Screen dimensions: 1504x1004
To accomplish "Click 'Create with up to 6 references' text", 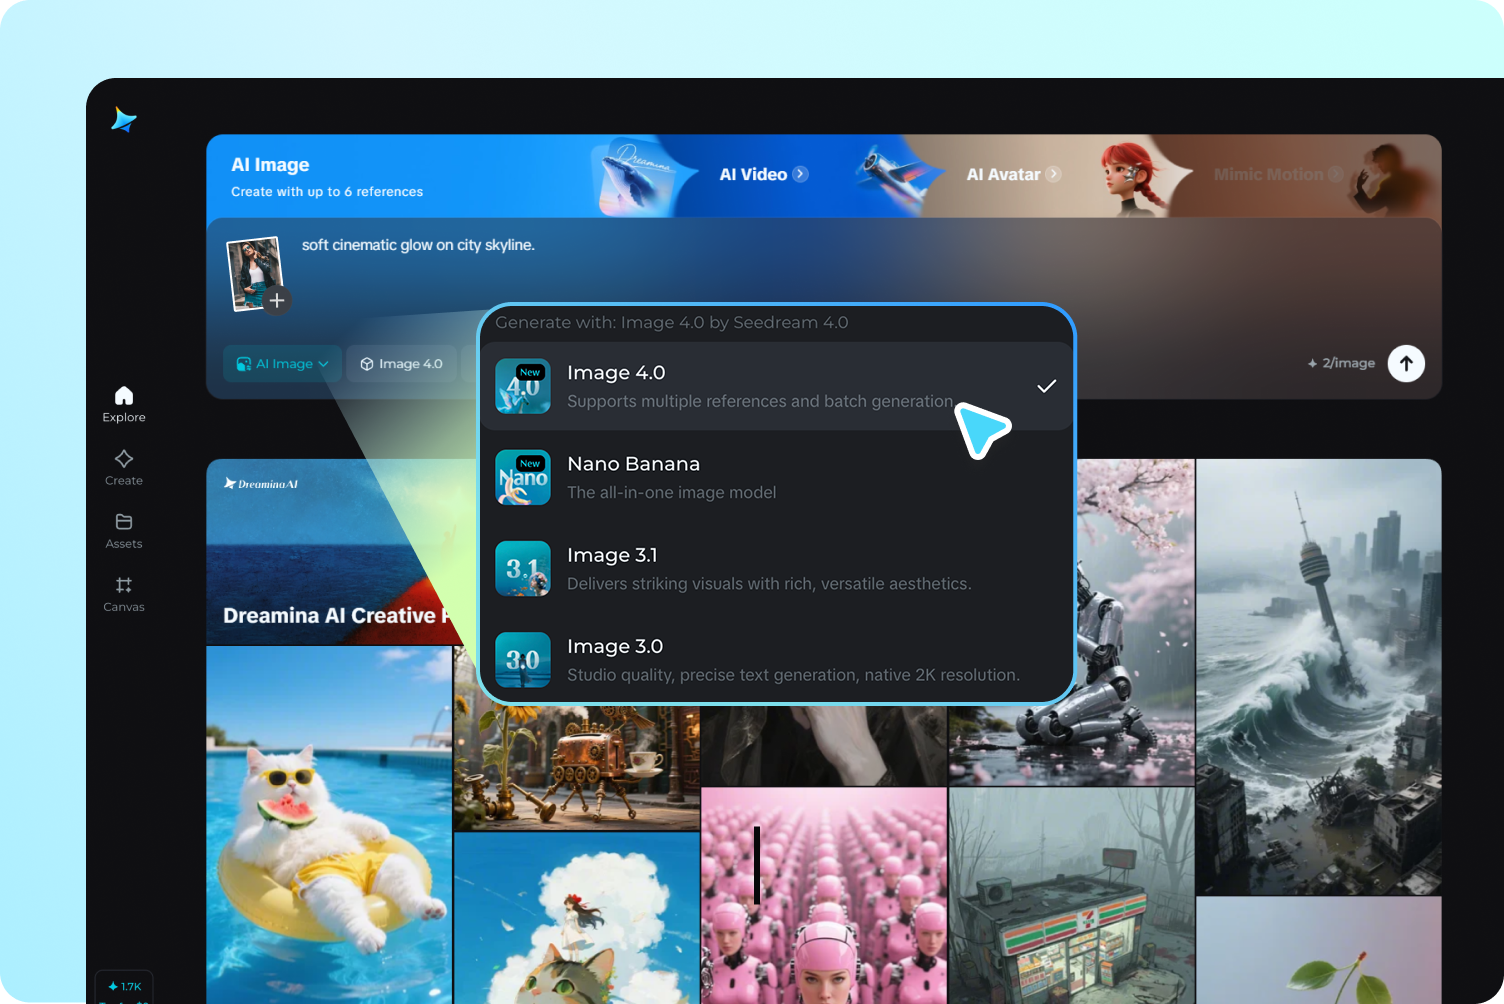I will 327,192.
